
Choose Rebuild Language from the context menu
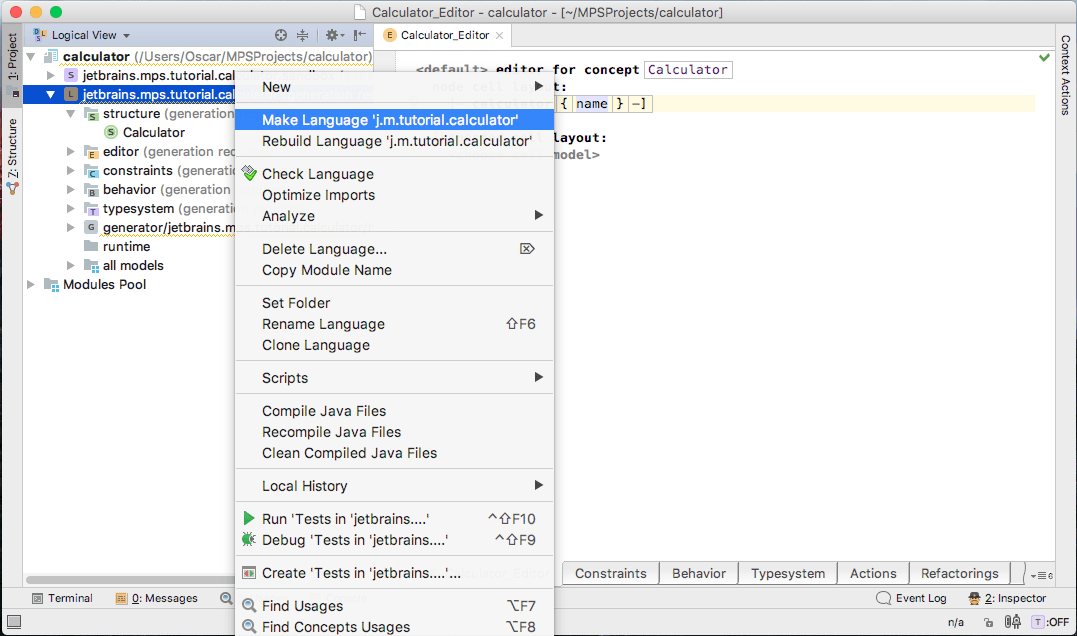tap(396, 141)
